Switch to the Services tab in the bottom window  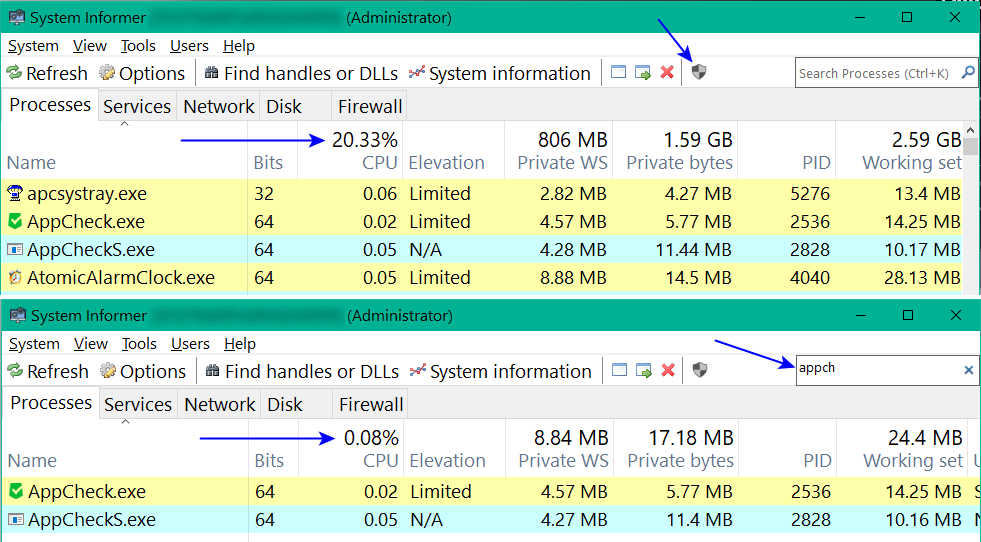tap(138, 404)
